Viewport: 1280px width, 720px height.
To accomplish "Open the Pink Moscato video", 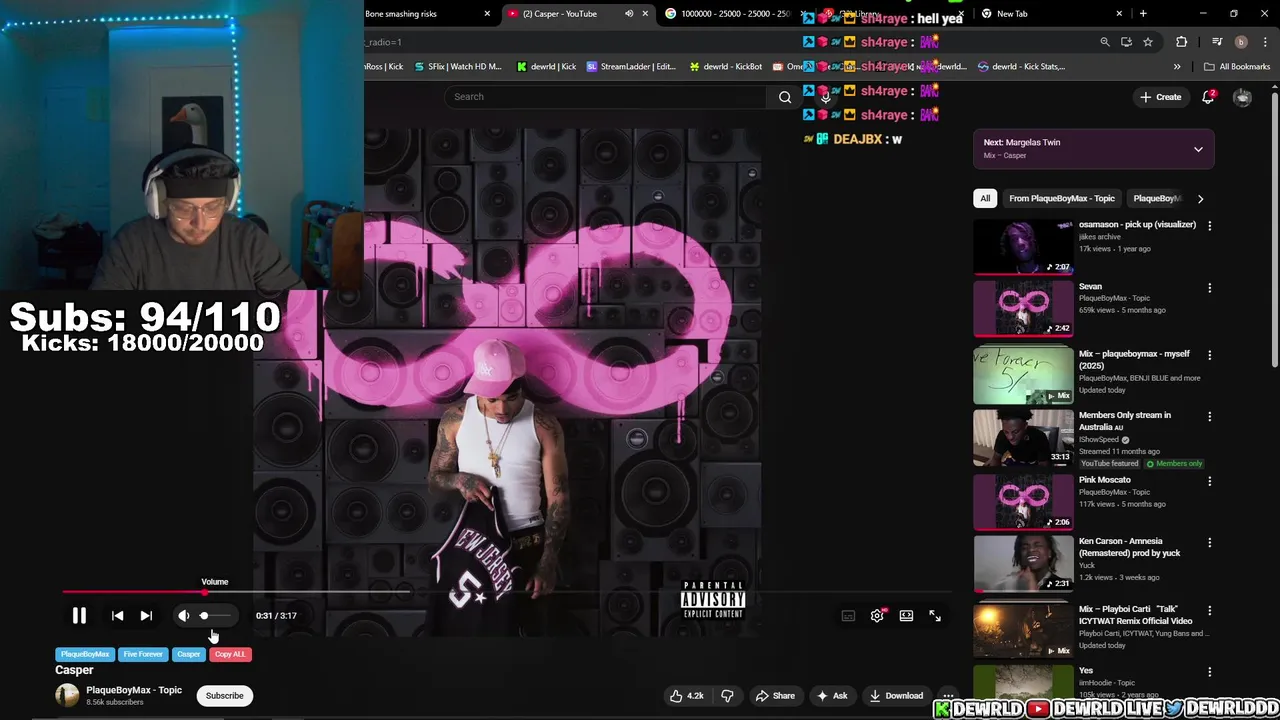I will point(1104,480).
